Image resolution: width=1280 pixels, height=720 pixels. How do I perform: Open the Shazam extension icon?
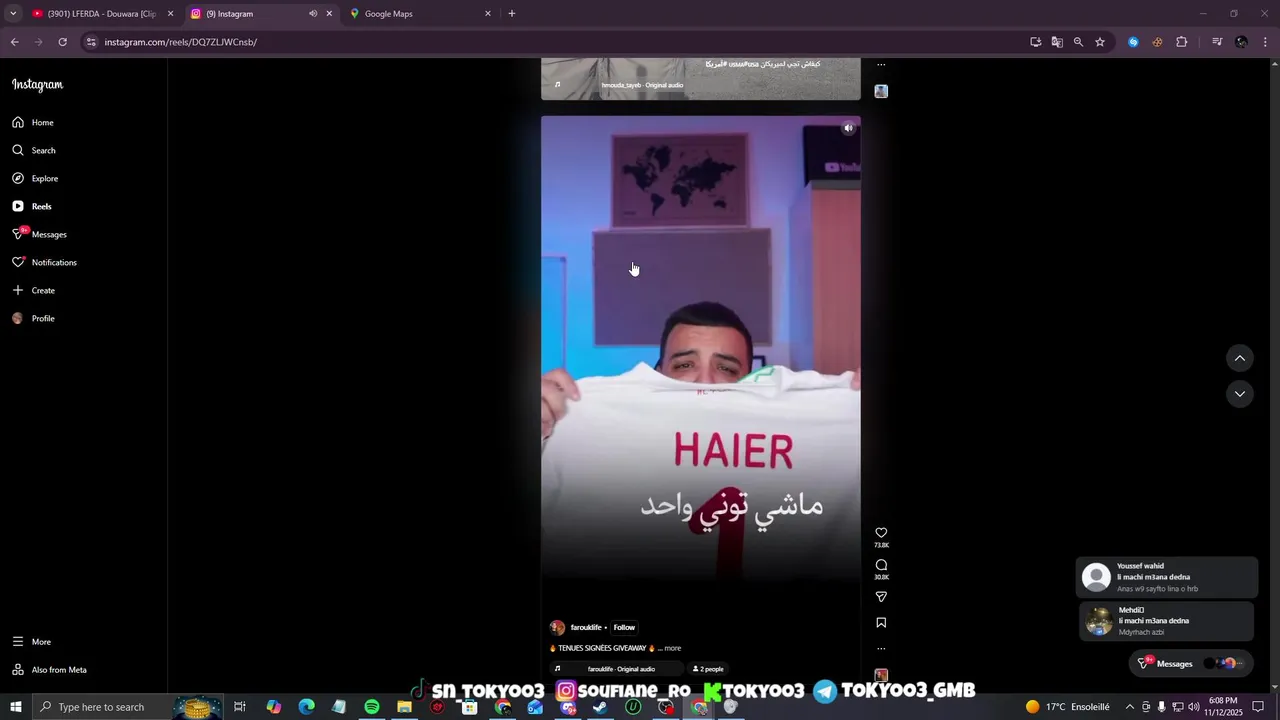(1133, 42)
